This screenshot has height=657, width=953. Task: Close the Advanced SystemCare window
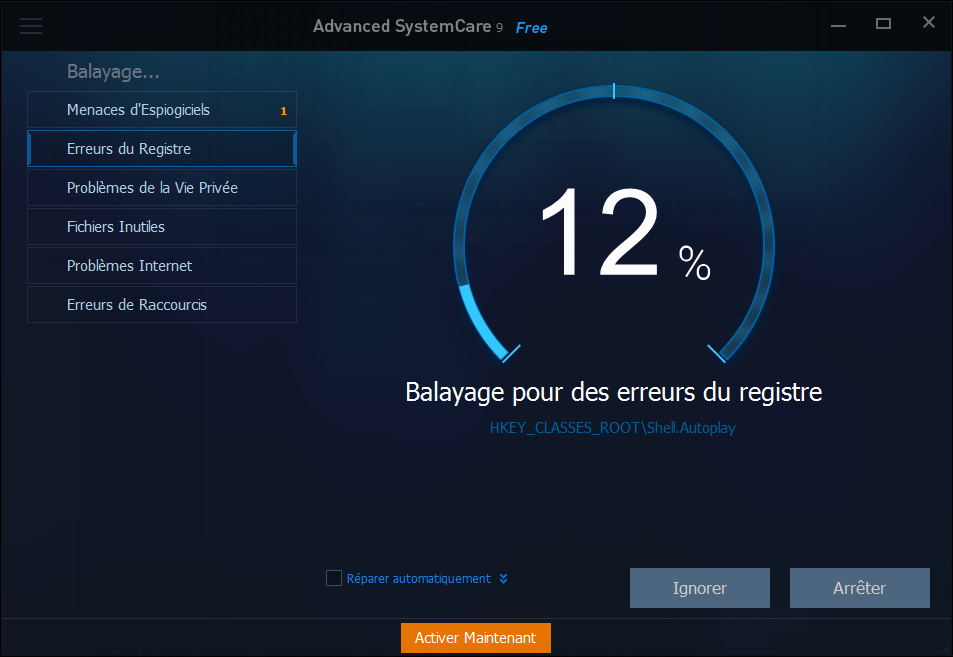[928, 22]
